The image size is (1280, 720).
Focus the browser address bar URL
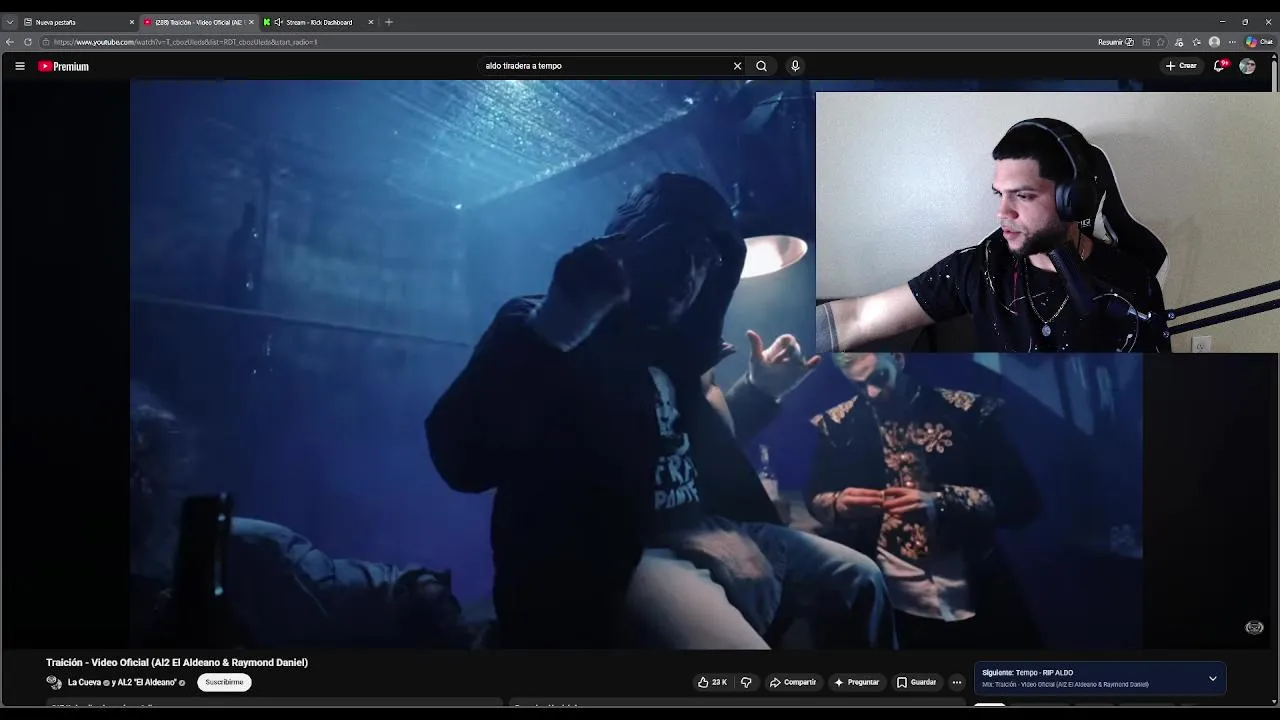click(x=185, y=42)
